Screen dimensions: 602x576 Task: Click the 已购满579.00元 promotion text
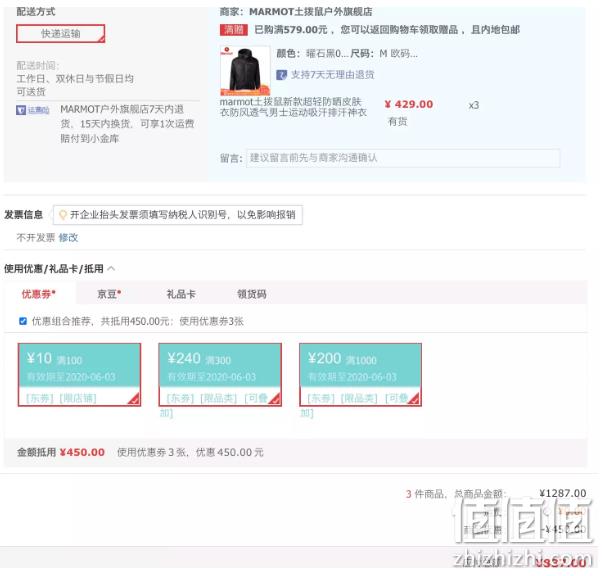point(387,30)
